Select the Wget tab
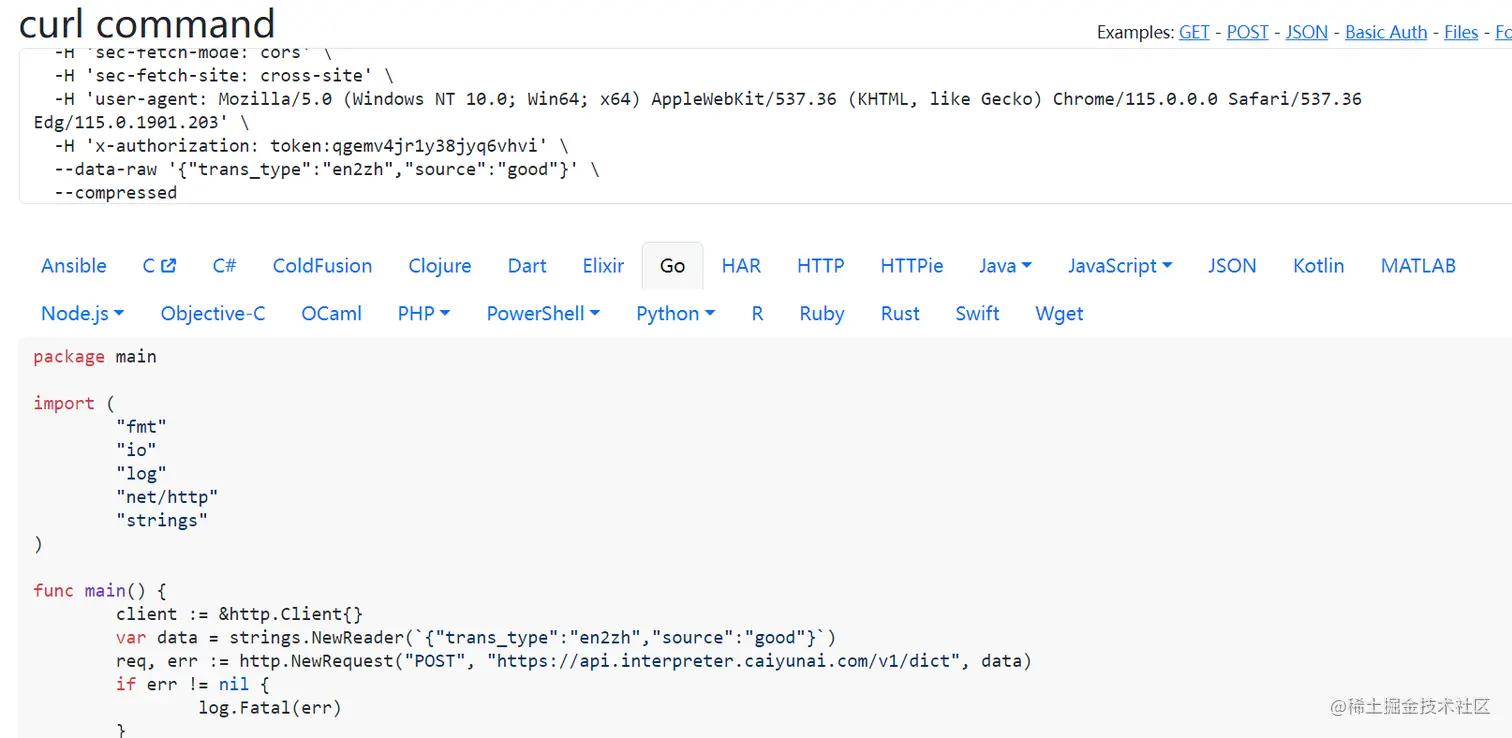The width and height of the screenshot is (1512, 738). [x=1059, y=314]
